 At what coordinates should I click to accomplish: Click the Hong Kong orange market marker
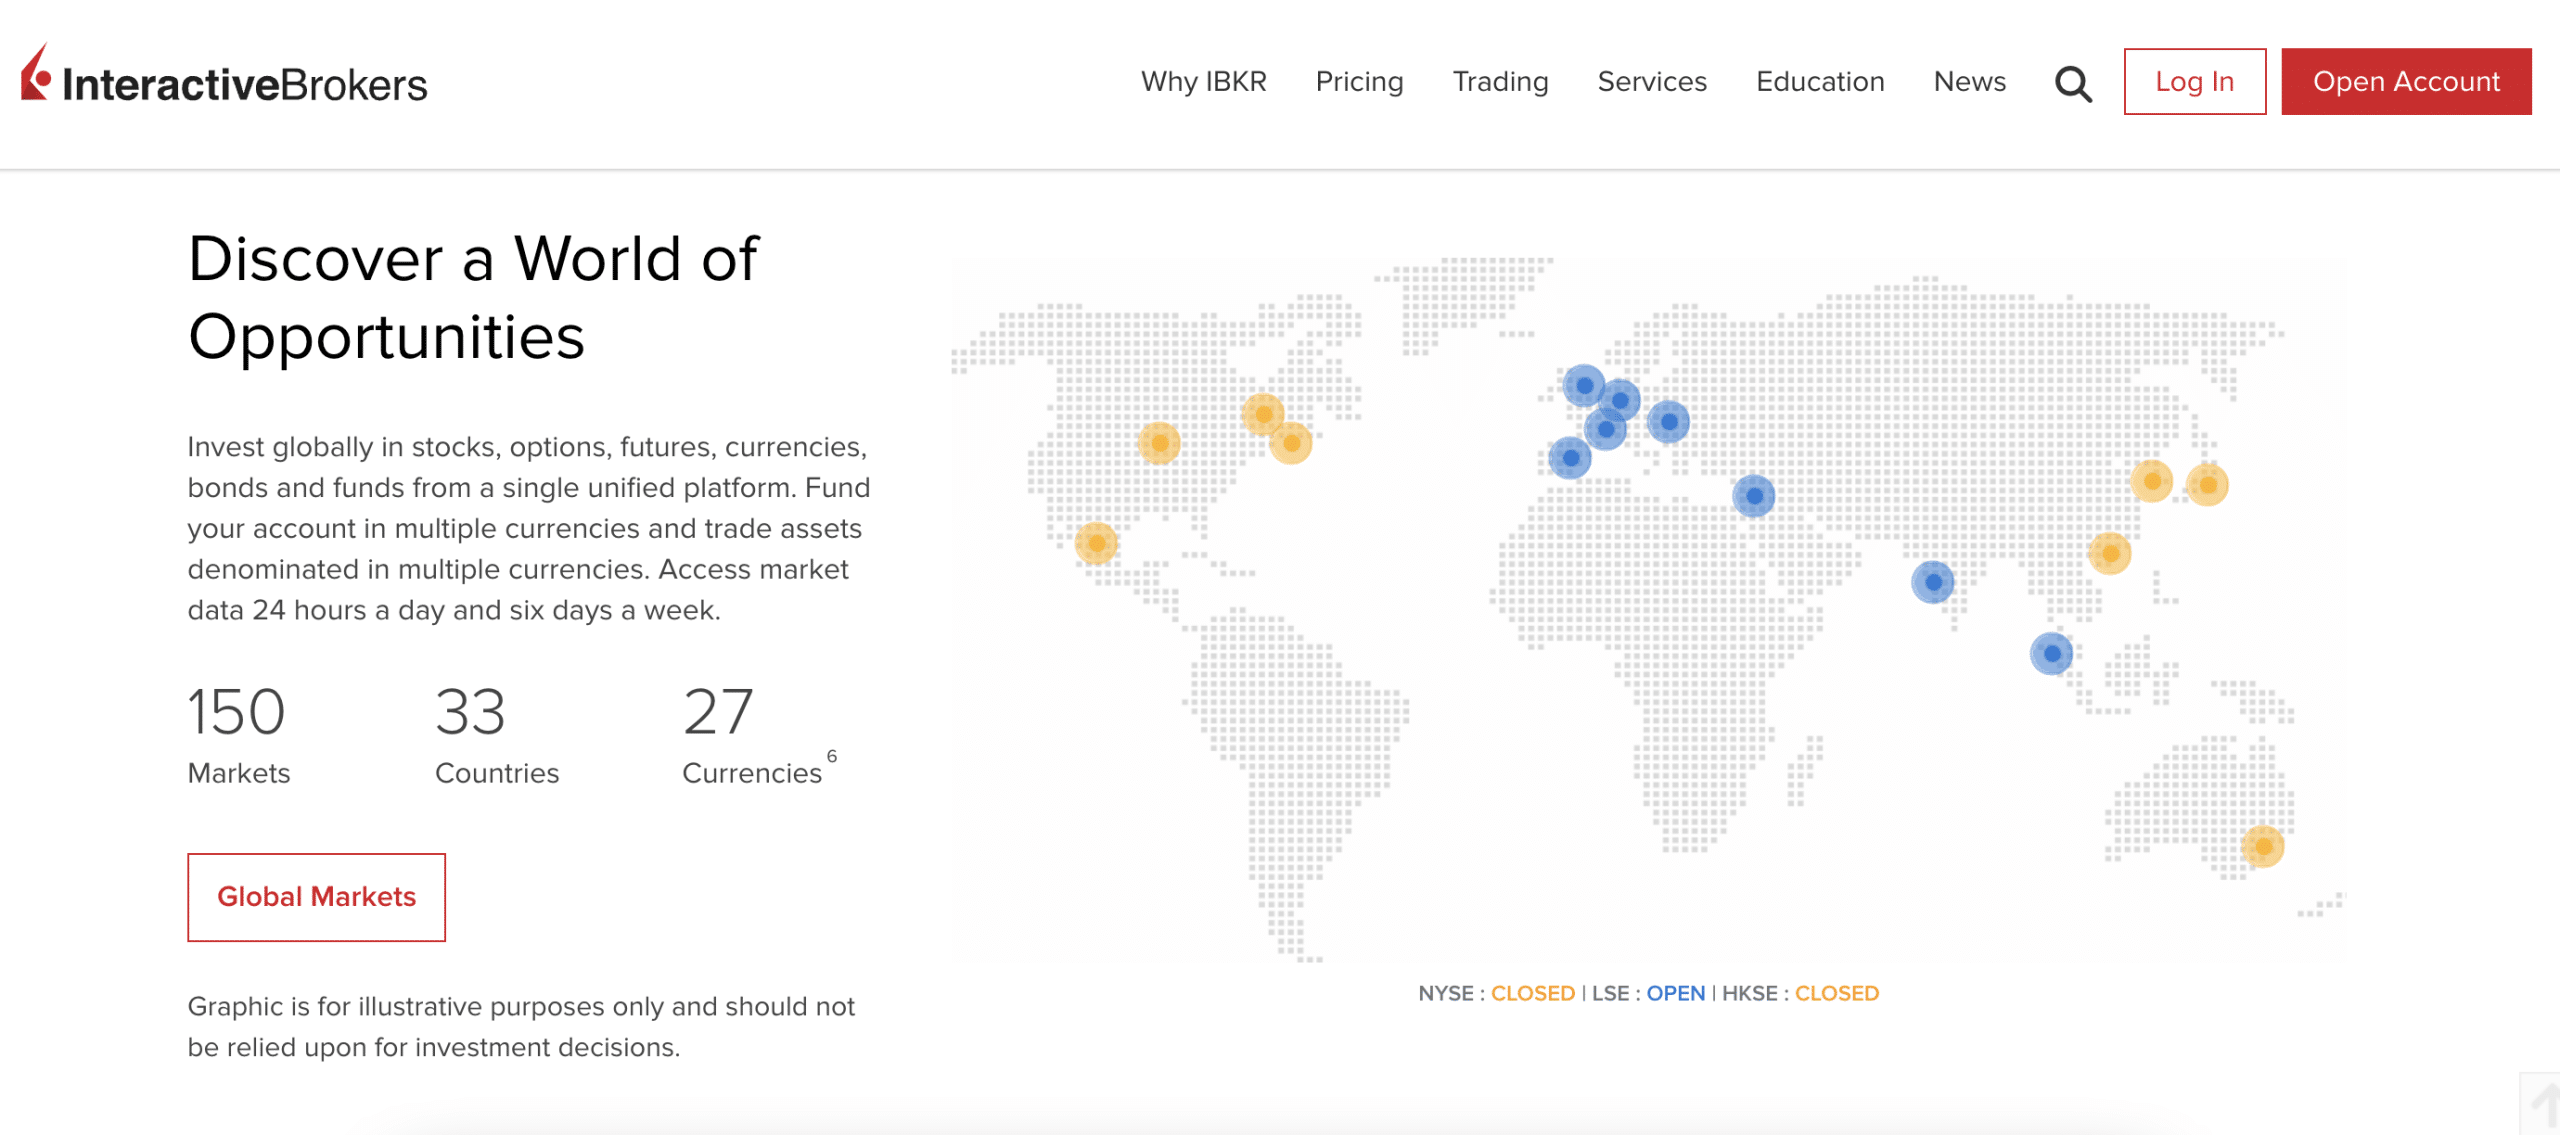click(2109, 553)
